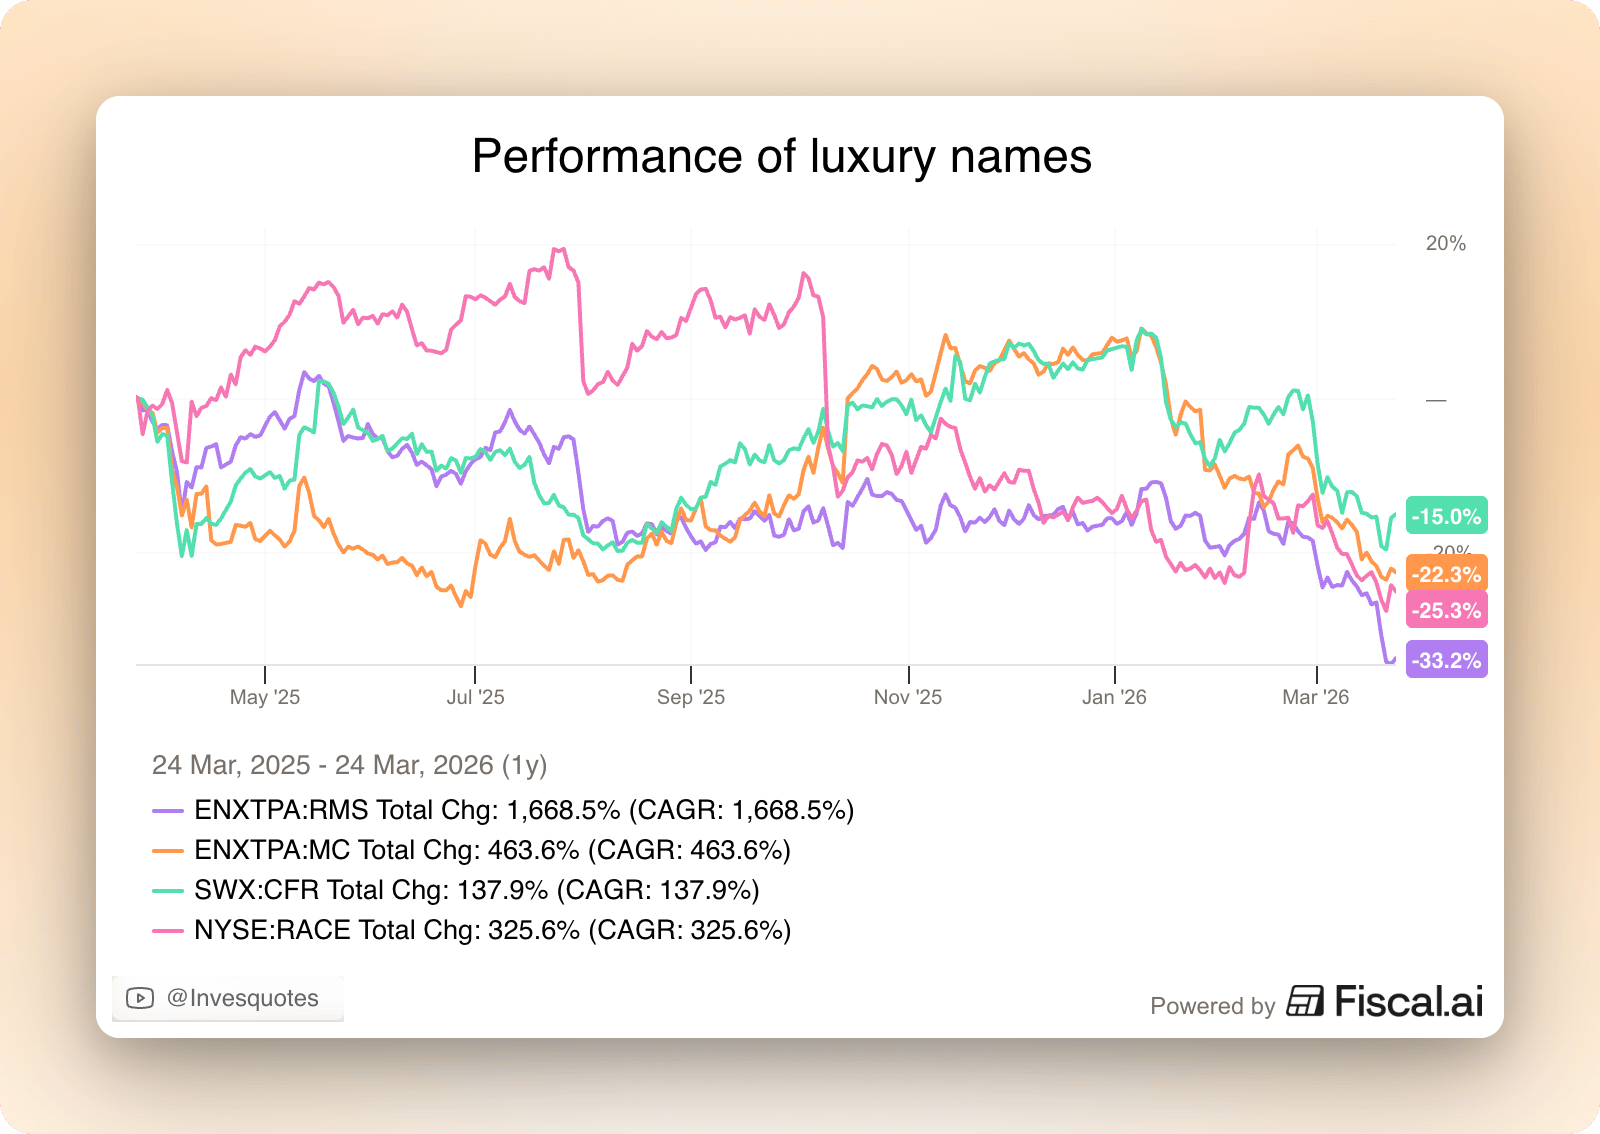
Task: Click the Fiscal.ai brand name
Action: [x=1409, y=1001]
